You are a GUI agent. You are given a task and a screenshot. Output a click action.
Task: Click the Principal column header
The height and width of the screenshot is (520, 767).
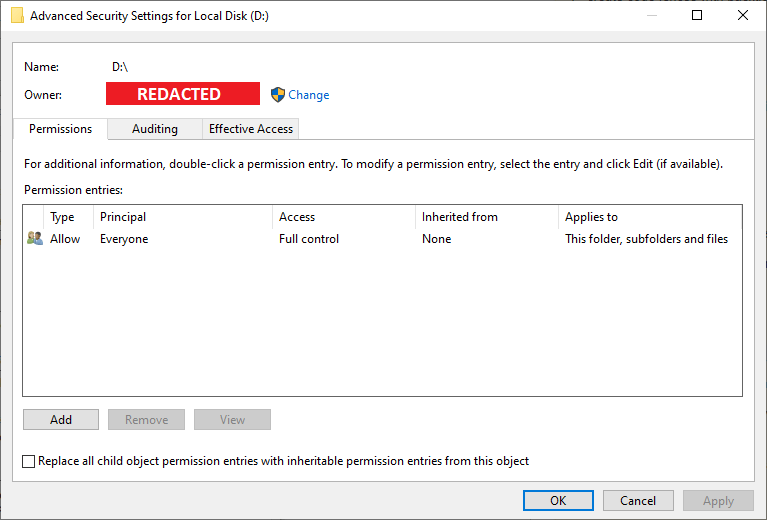coord(123,217)
